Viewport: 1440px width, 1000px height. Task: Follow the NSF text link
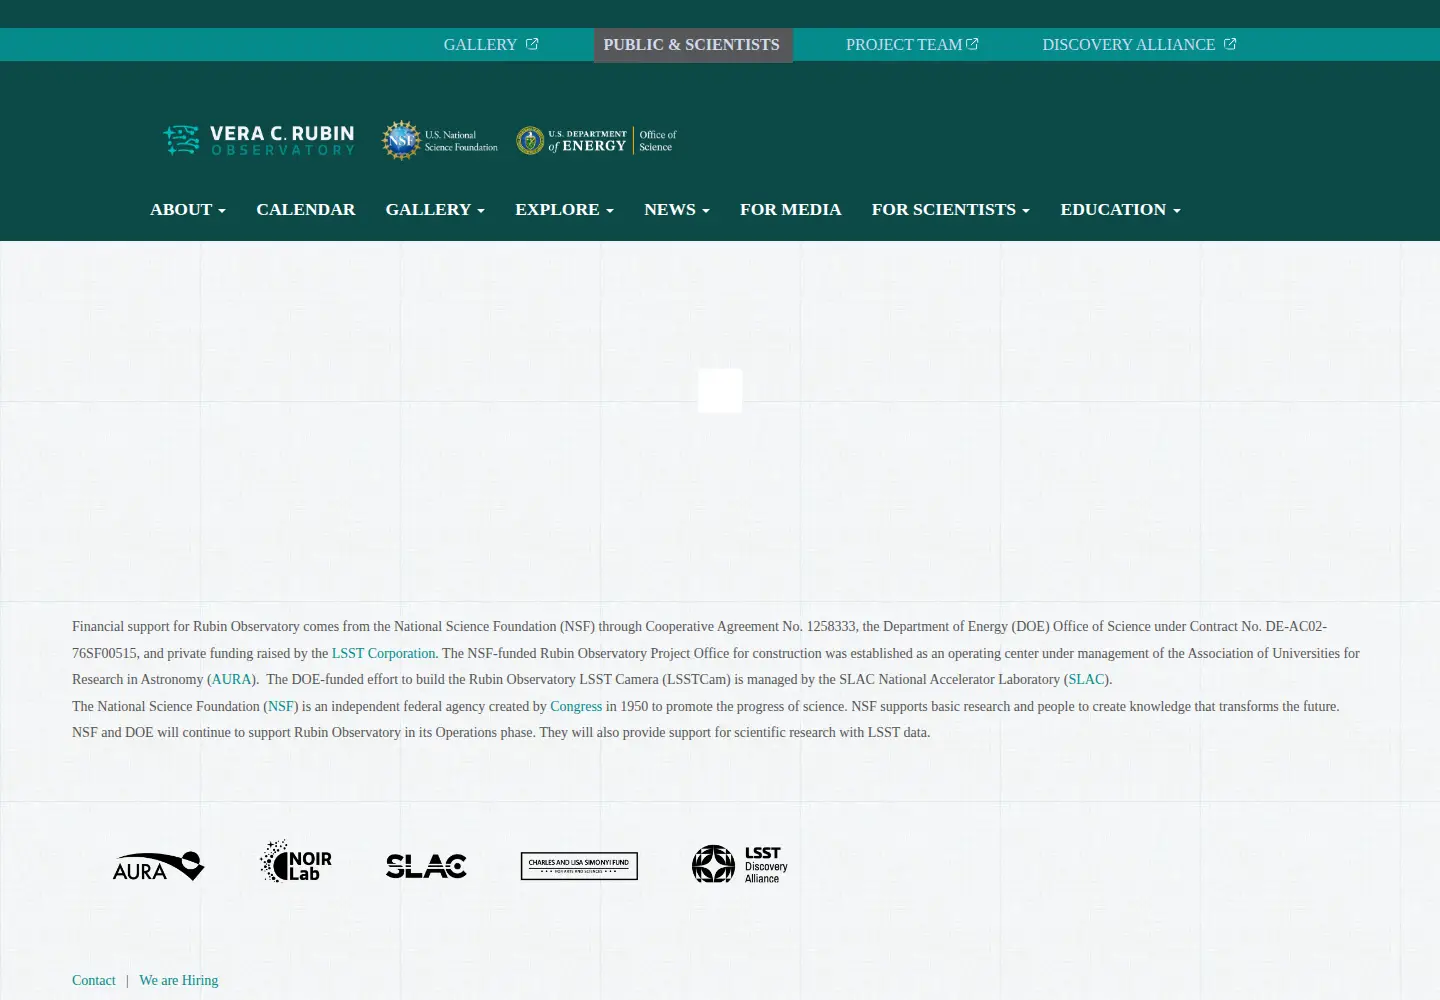281,706
